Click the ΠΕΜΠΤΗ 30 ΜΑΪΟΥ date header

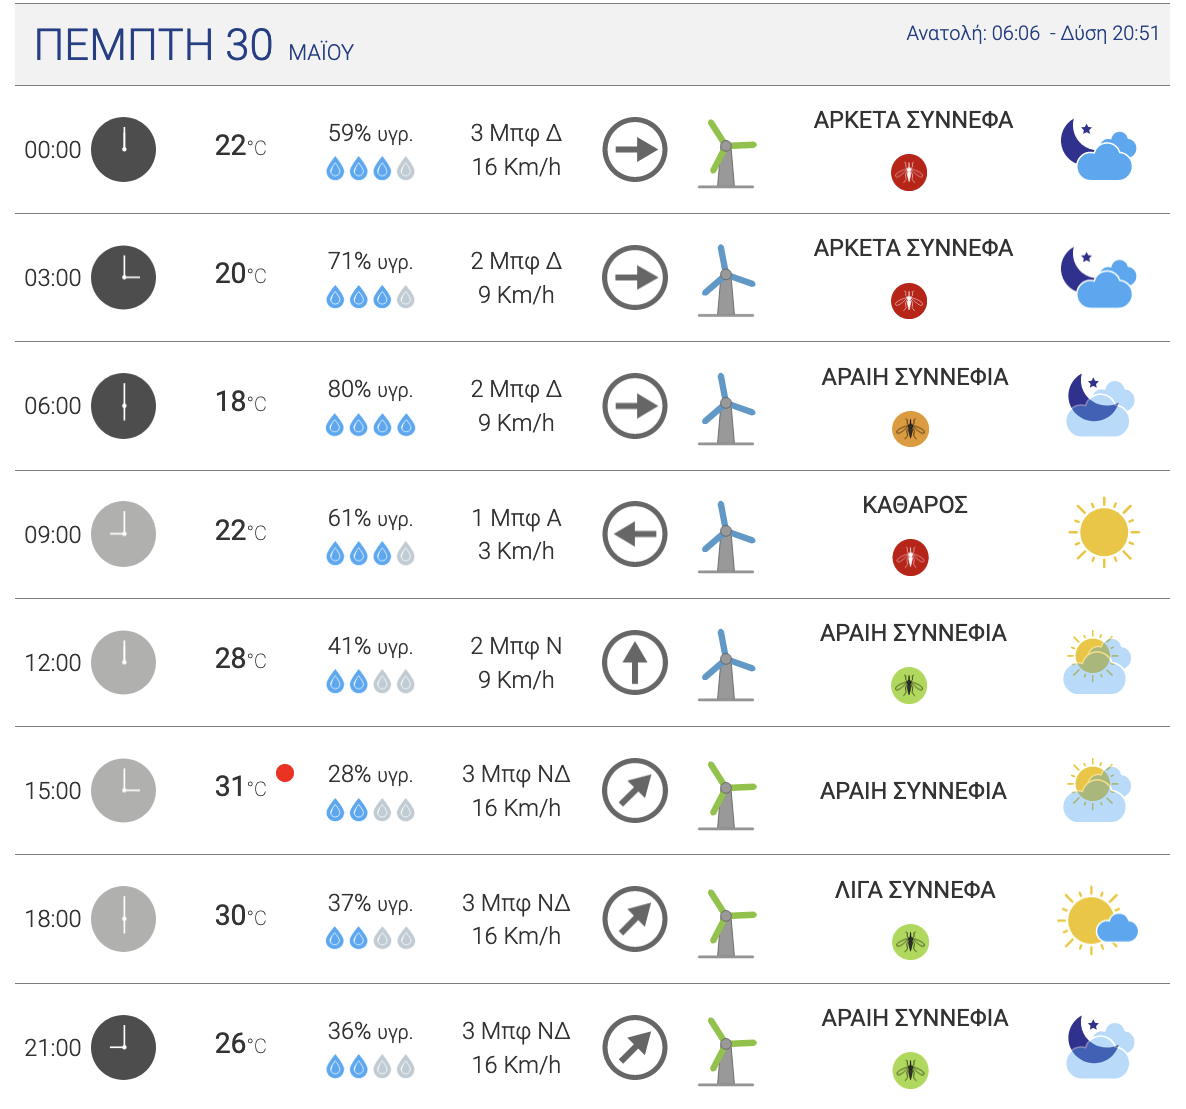point(194,46)
